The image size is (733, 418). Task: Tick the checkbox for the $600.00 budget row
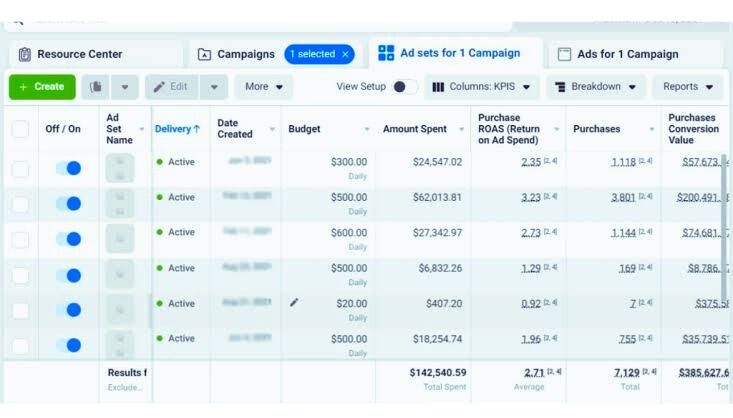click(x=20, y=240)
